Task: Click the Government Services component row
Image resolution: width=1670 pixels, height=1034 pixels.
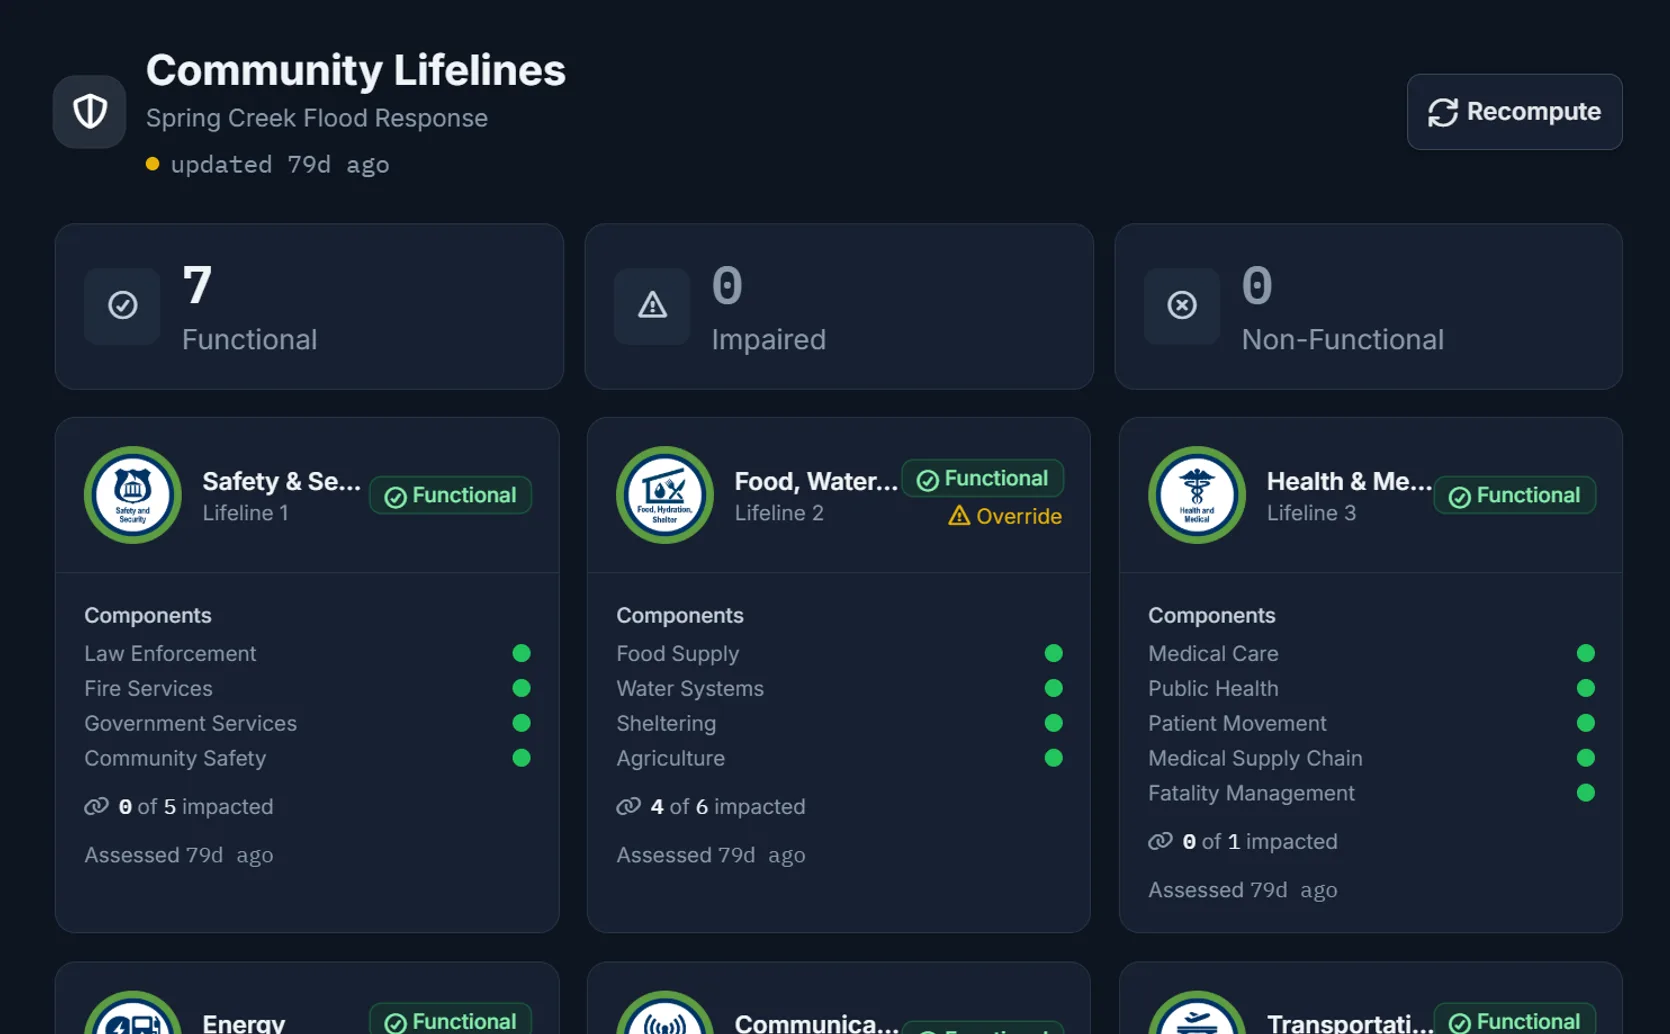Action: coord(307,723)
